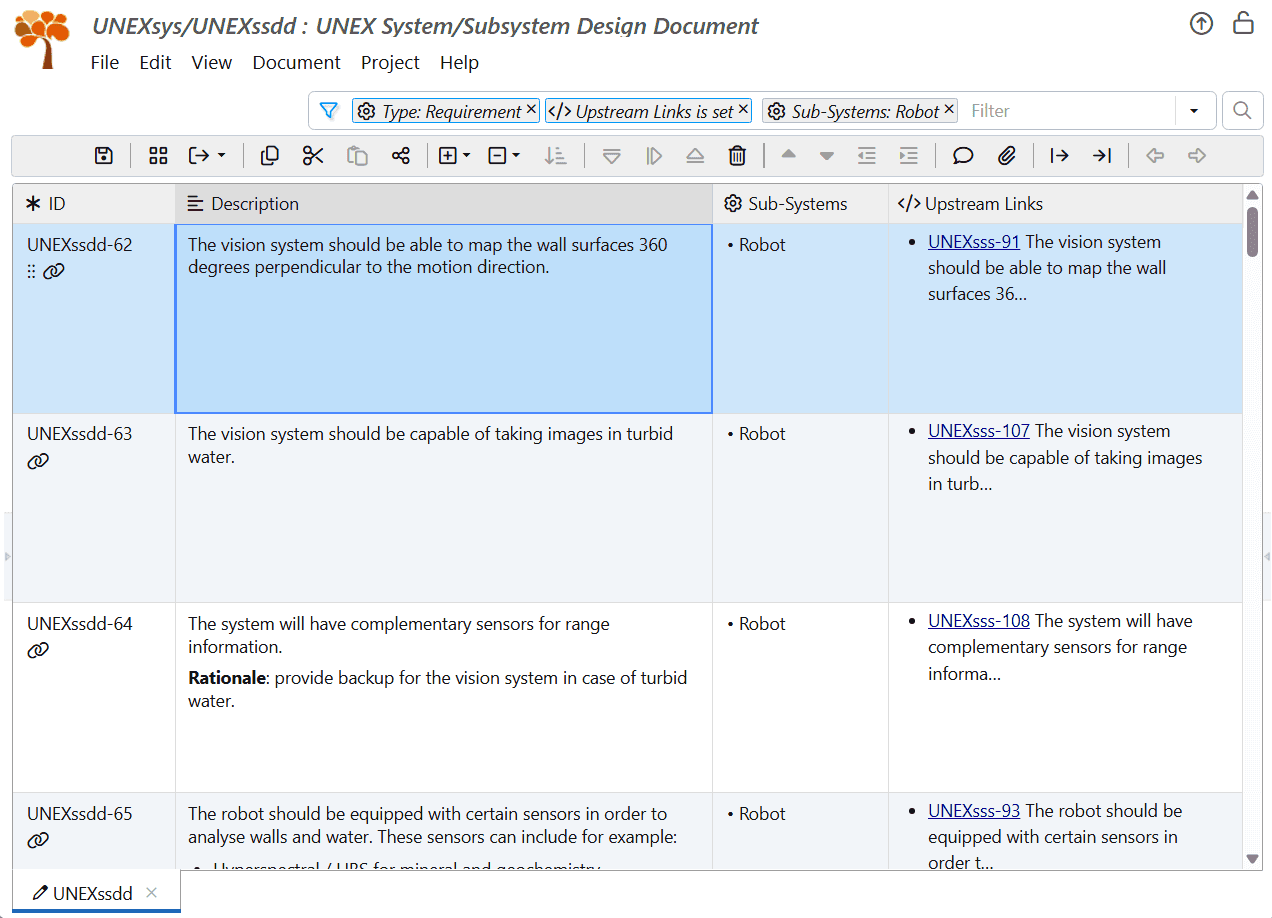Click the Copy icon in toolbar
Screen dimensions: 1272x918
tap(269, 155)
